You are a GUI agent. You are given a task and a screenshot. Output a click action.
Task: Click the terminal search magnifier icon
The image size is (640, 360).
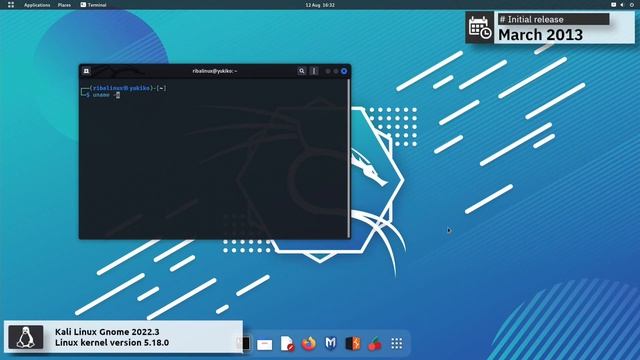click(x=302, y=71)
